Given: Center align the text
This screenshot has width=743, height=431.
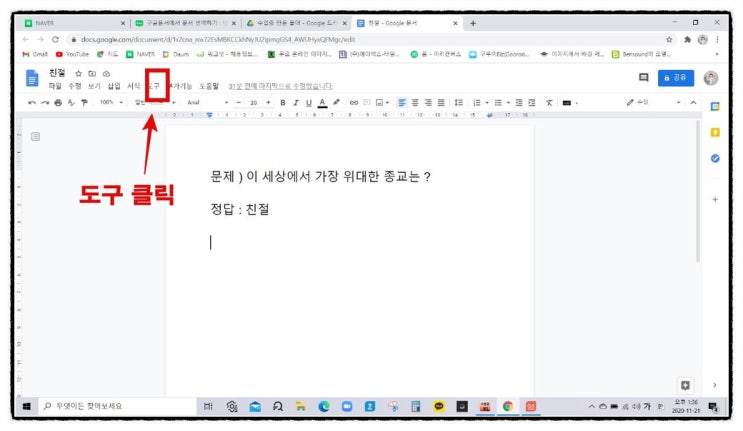Looking at the screenshot, I should pos(415,102).
